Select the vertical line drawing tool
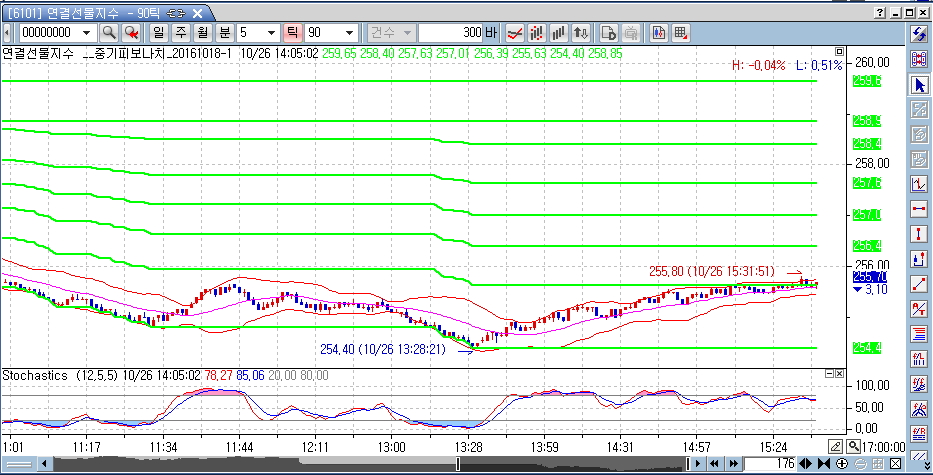 (919, 233)
